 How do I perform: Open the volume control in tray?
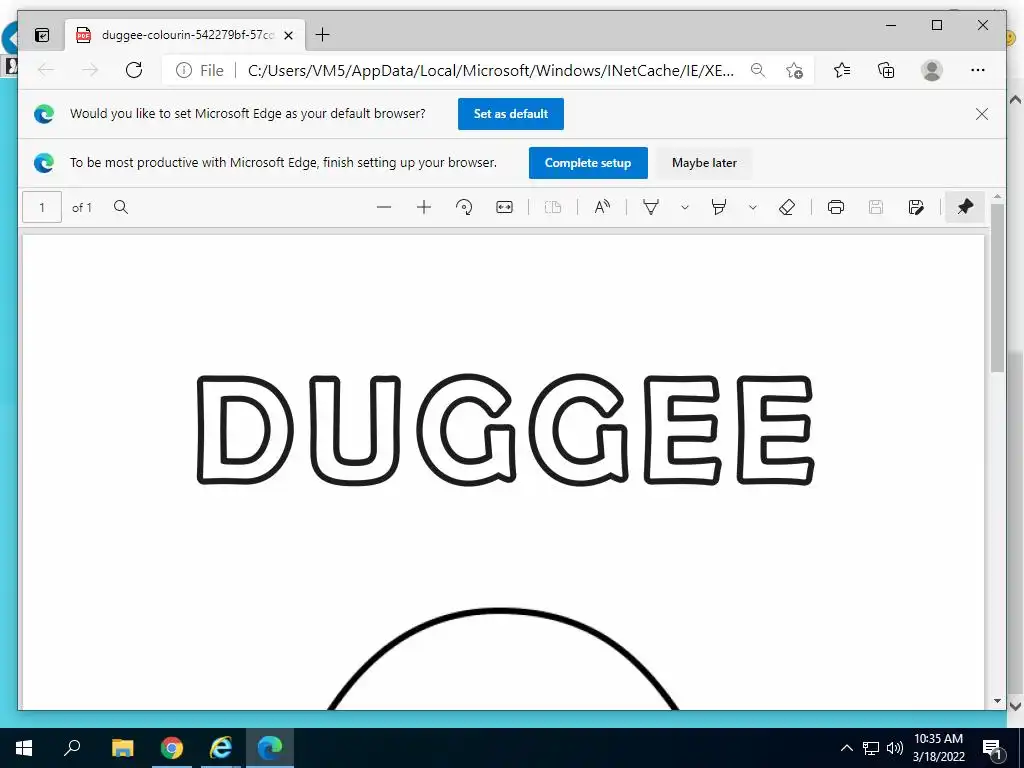click(x=895, y=748)
